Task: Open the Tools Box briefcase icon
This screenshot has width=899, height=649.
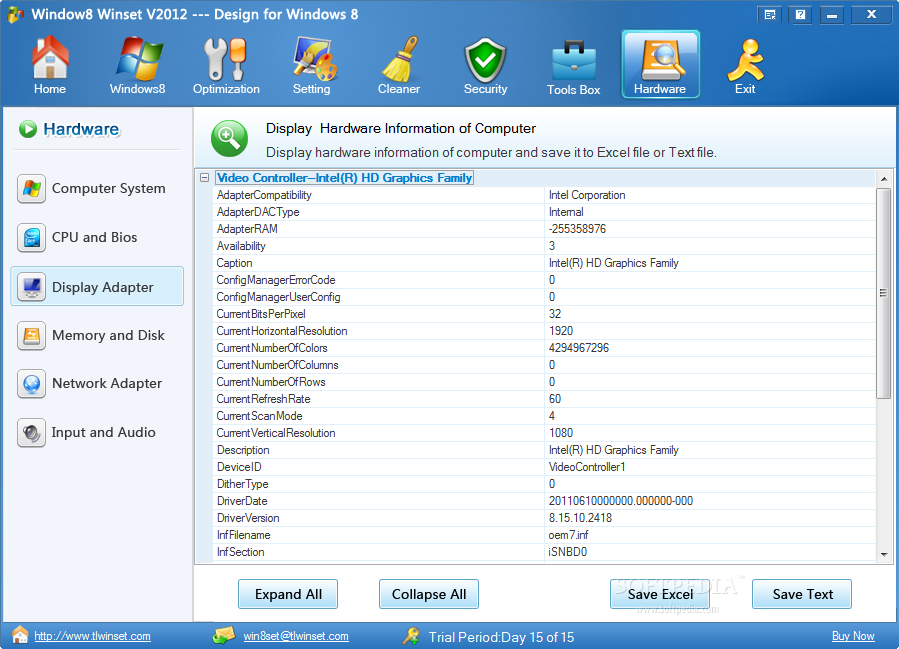Action: [573, 61]
